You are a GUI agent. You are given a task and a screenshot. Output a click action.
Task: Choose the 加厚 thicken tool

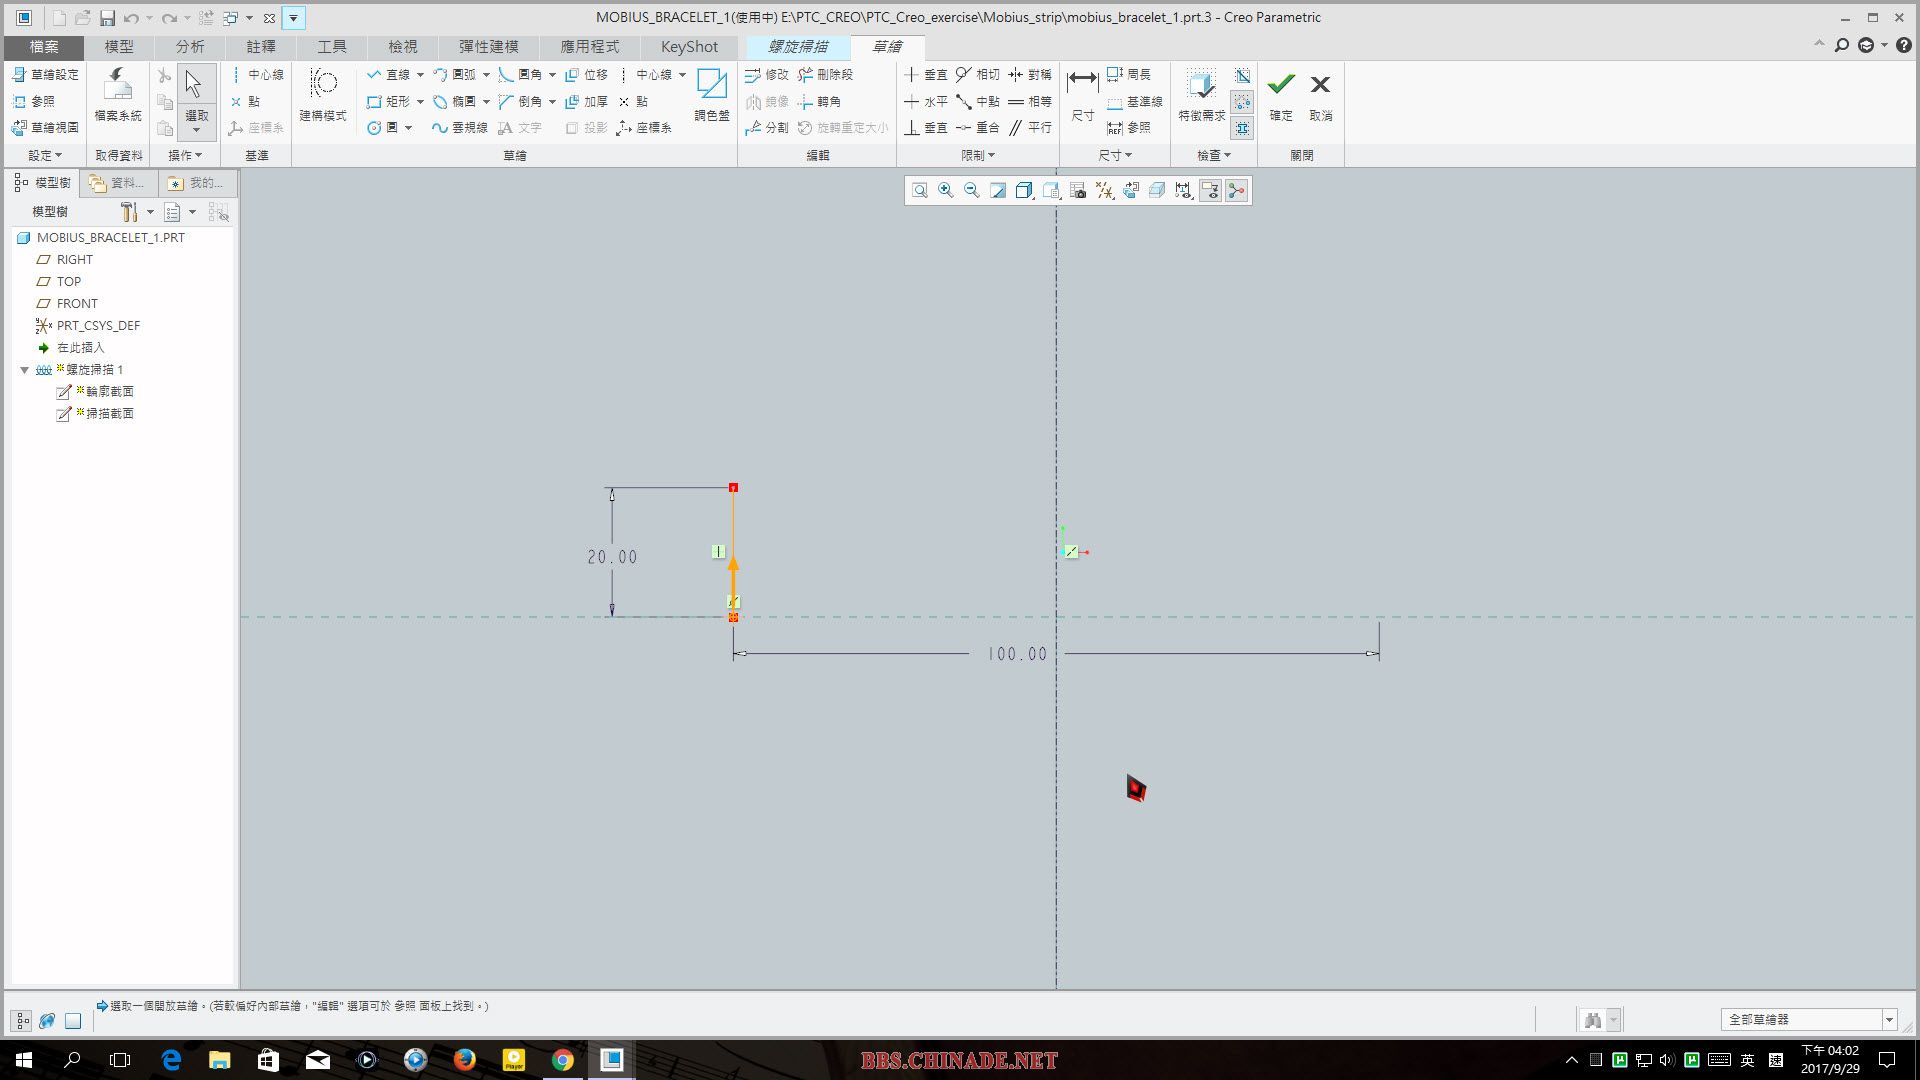(587, 101)
